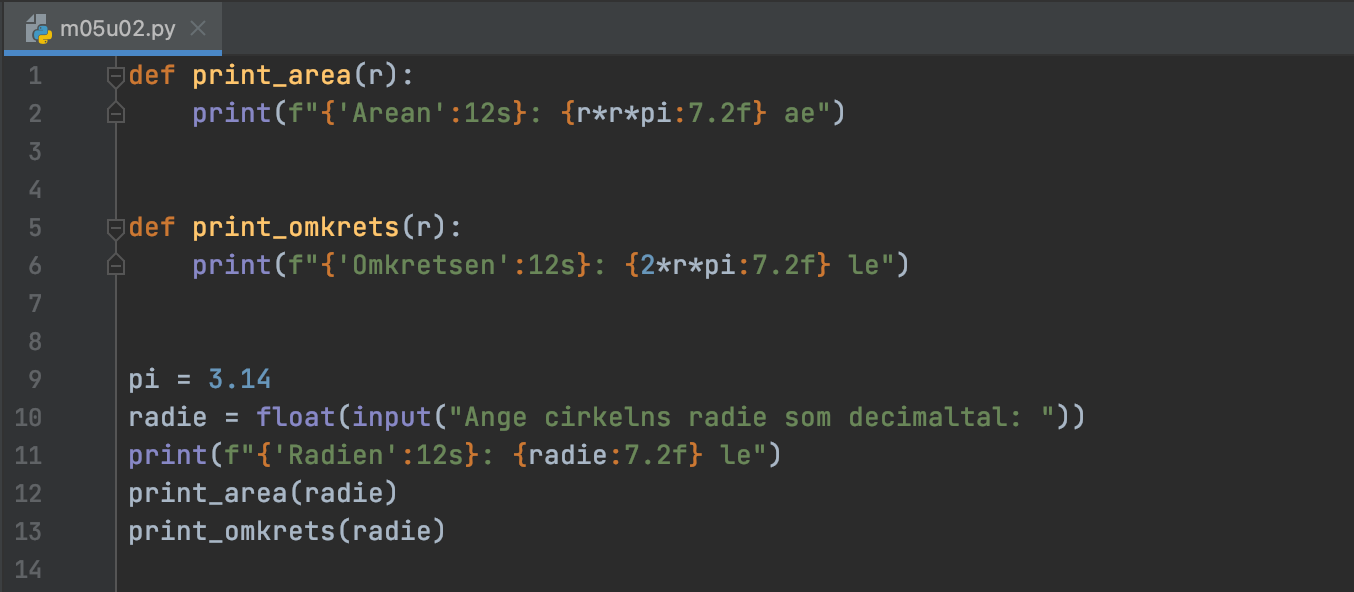Click fold end marker on line 2
The width and height of the screenshot is (1354, 592).
click(x=116, y=114)
